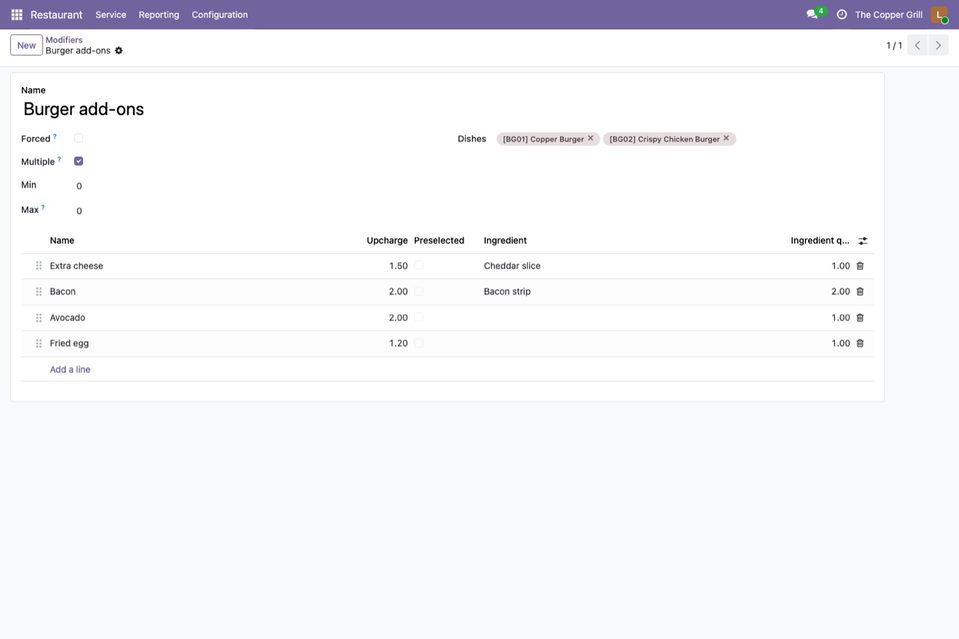The image size is (959, 639).
Task: Toggle Preselected for Extra cheese
Action: tap(418, 265)
